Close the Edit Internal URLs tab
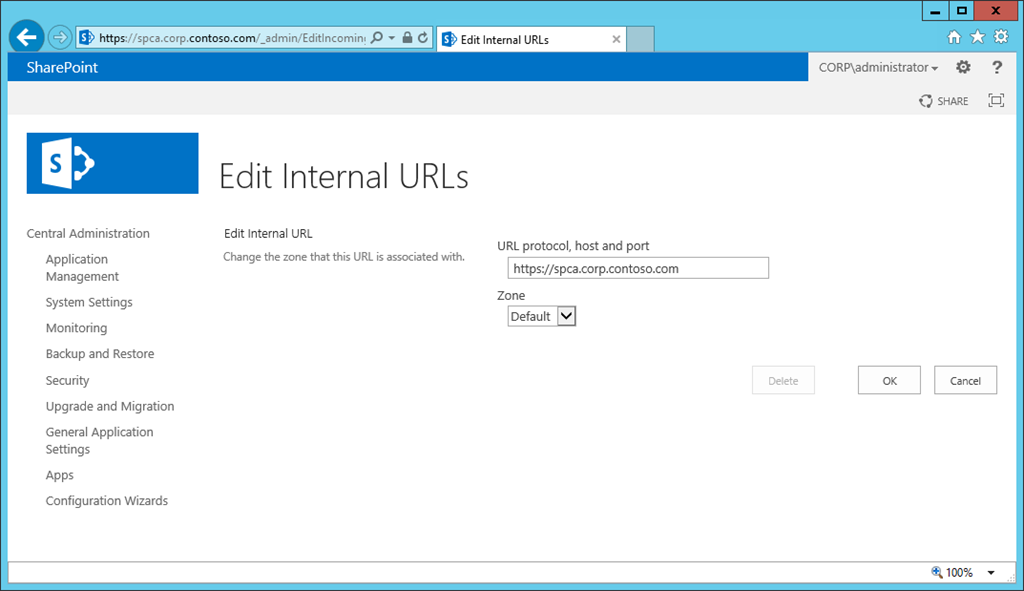The height and width of the screenshot is (591, 1024). click(616, 39)
